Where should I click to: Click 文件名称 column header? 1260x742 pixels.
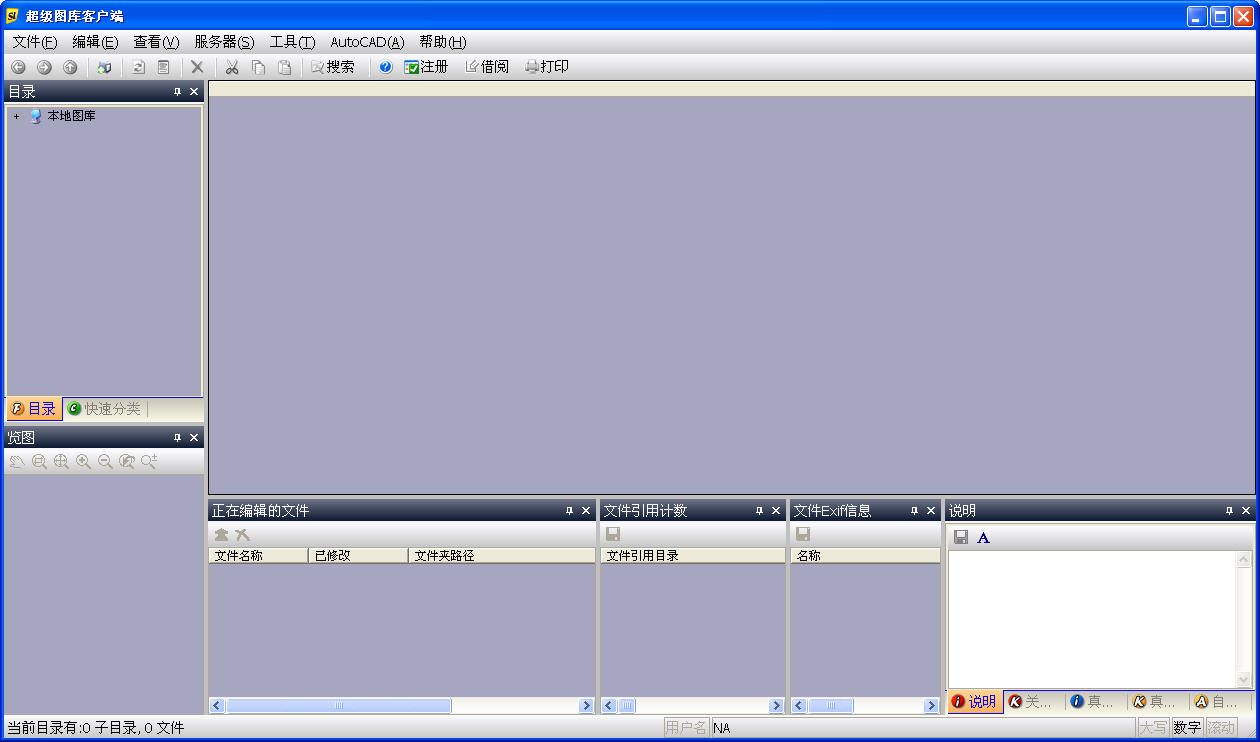[258, 556]
